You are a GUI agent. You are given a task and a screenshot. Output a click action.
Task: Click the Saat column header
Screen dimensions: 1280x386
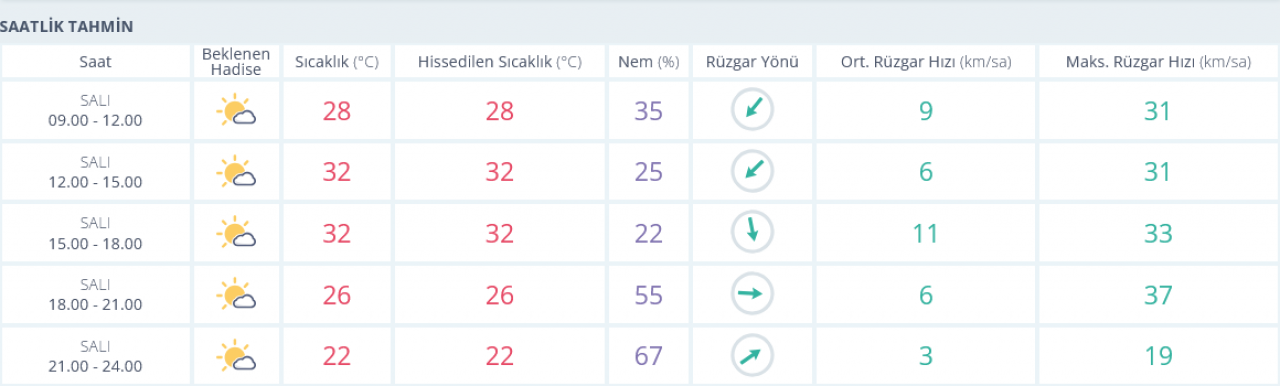(96, 62)
